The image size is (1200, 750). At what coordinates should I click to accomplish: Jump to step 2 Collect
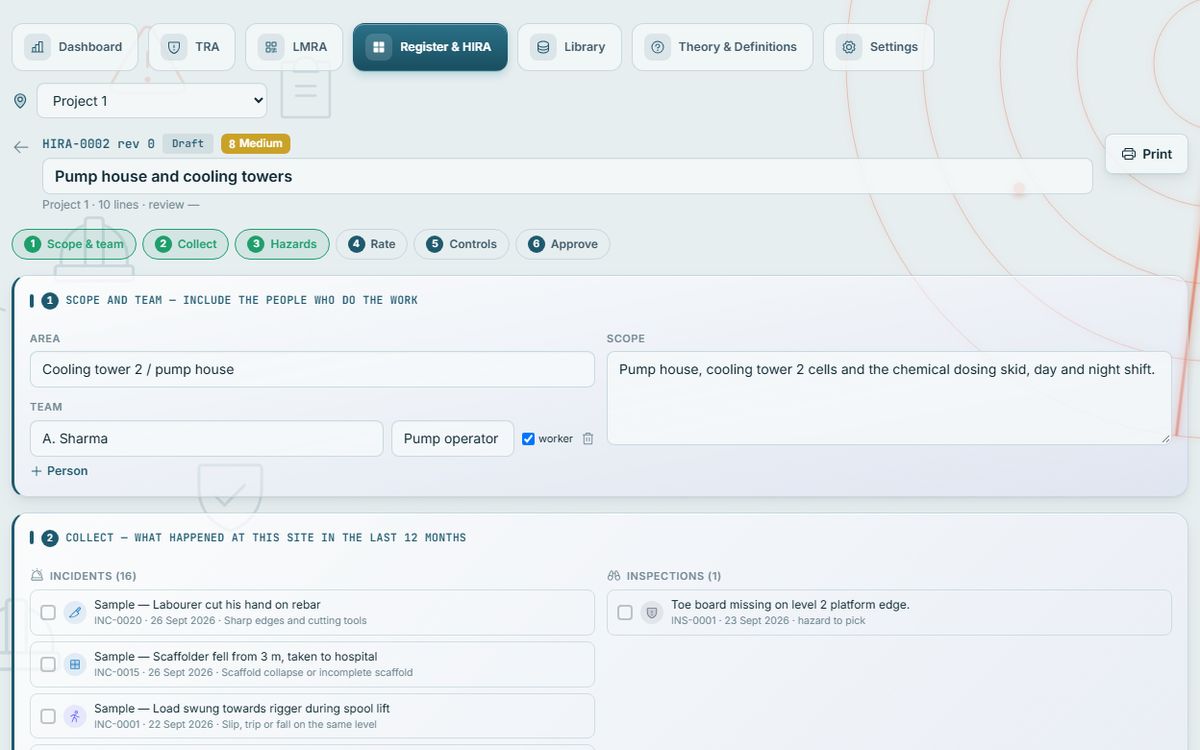(x=186, y=244)
